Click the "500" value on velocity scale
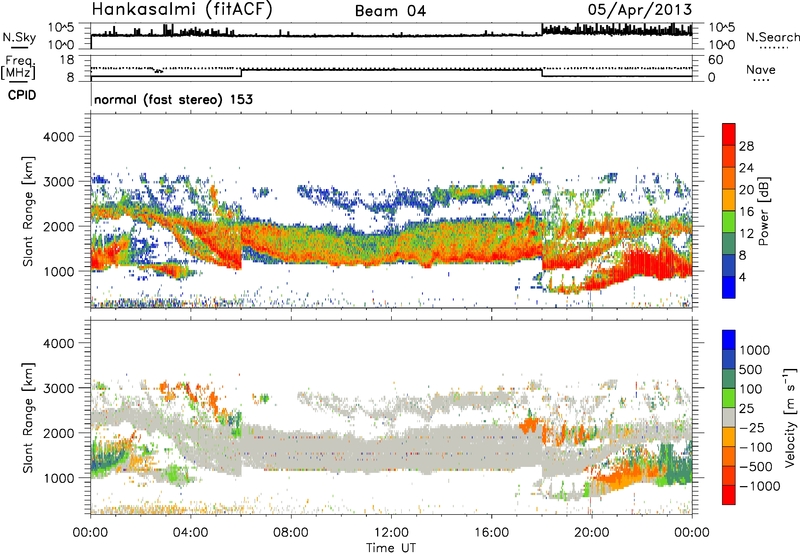Viewport: 800px width, 554px height. (x=751, y=369)
